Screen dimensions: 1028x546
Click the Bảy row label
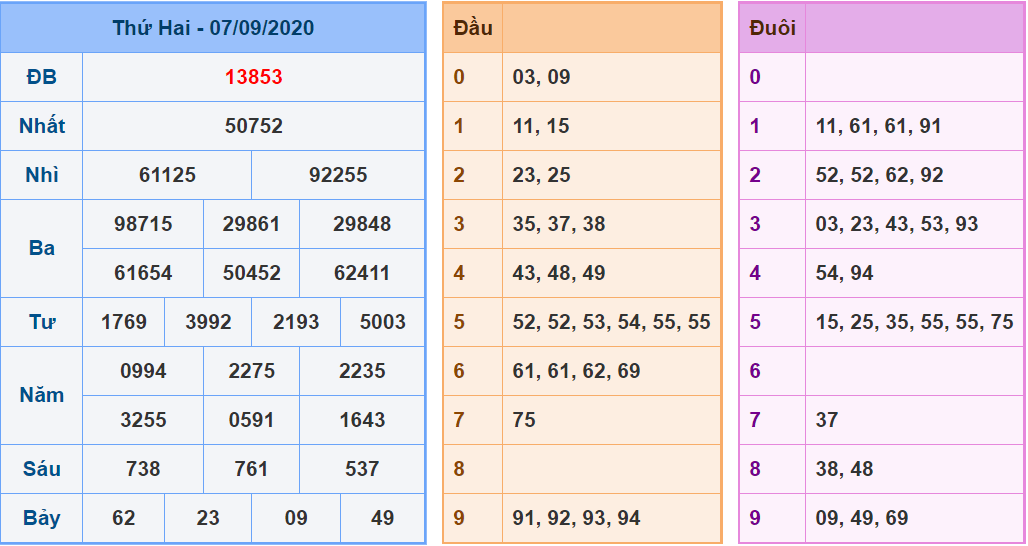pos(42,518)
